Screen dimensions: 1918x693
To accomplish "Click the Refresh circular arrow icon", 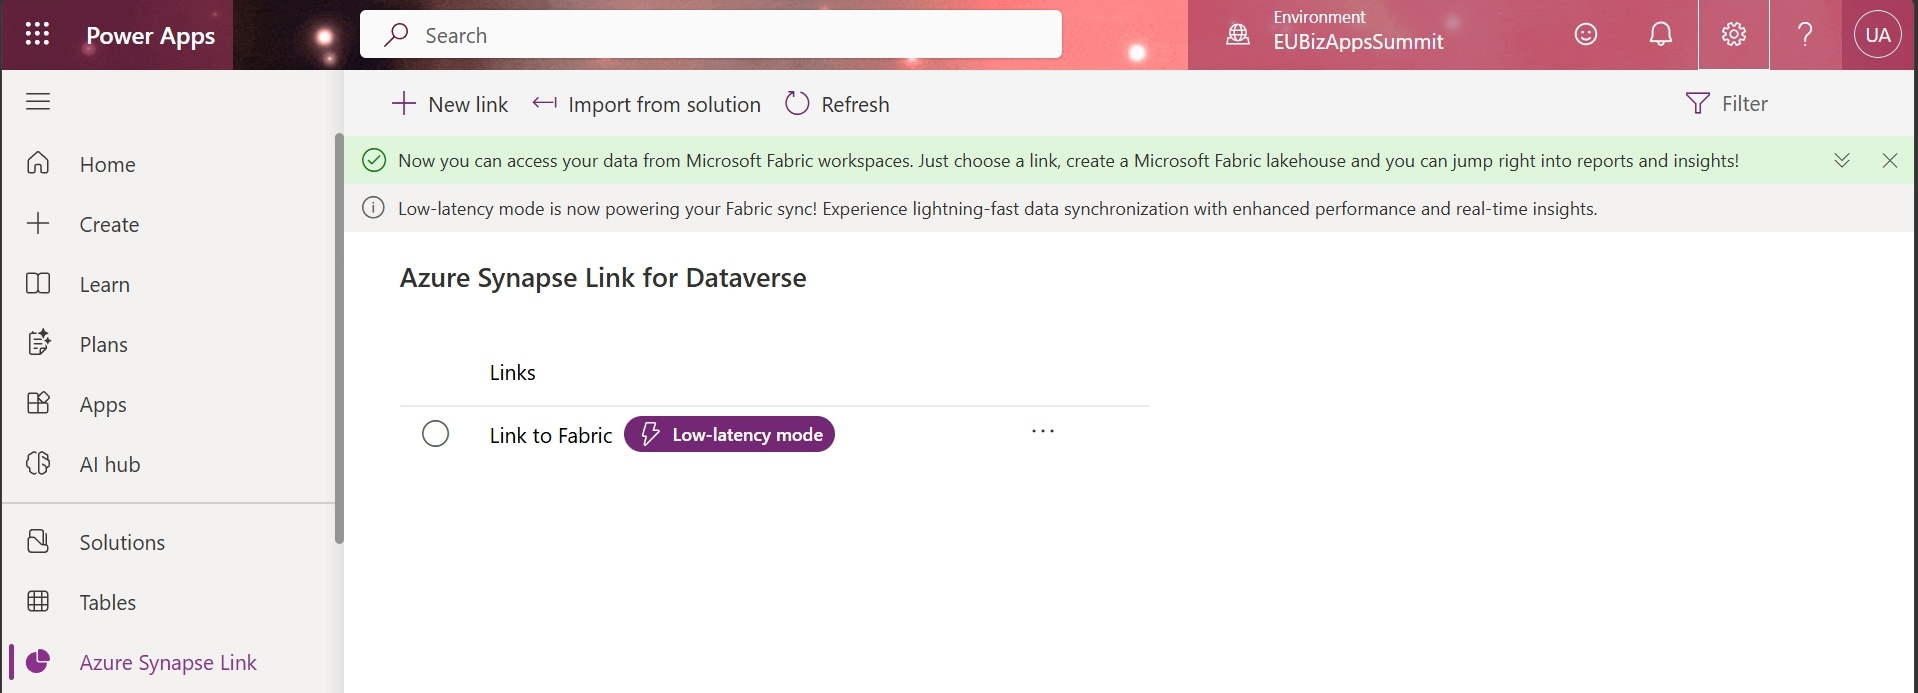I will tap(797, 103).
